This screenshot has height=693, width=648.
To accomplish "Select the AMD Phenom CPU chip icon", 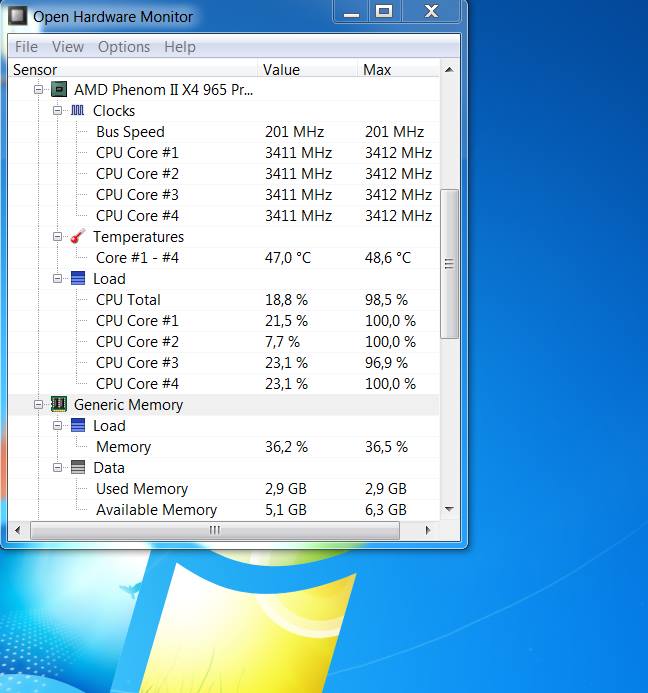I will pyautogui.click(x=59, y=89).
